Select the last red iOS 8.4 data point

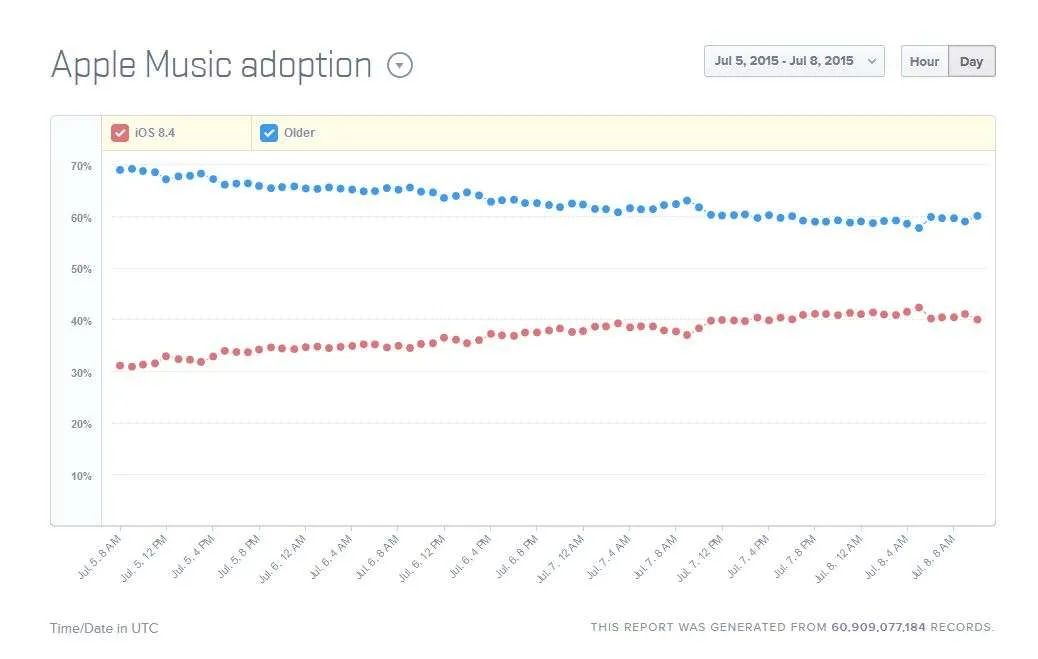point(977,319)
